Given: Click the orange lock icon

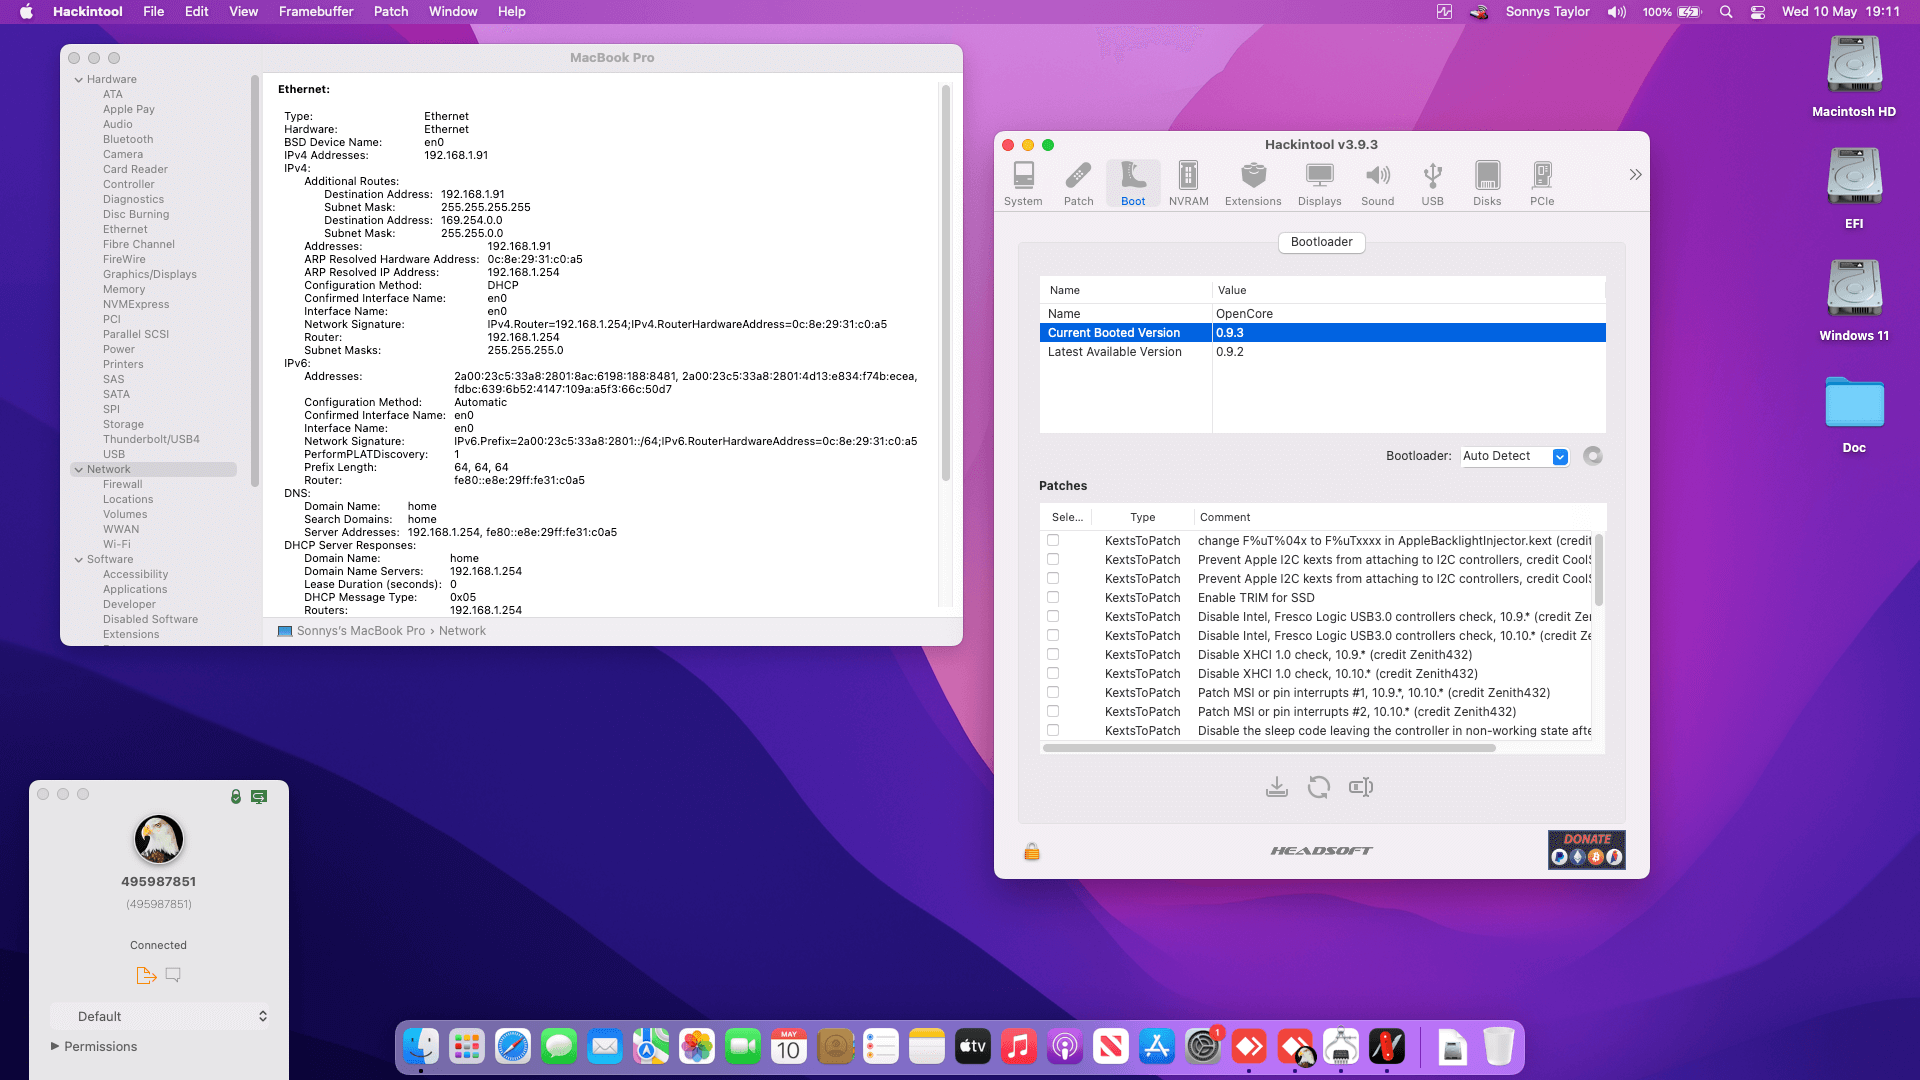Looking at the screenshot, I should tap(1032, 852).
